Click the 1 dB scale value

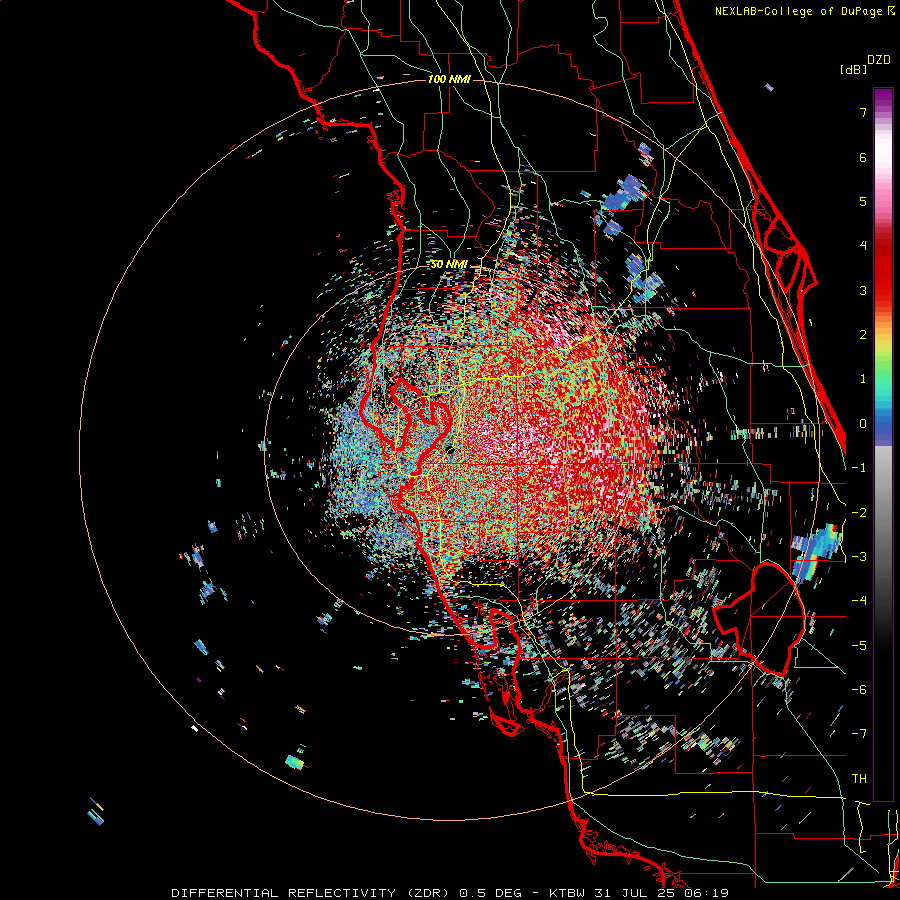(x=863, y=379)
